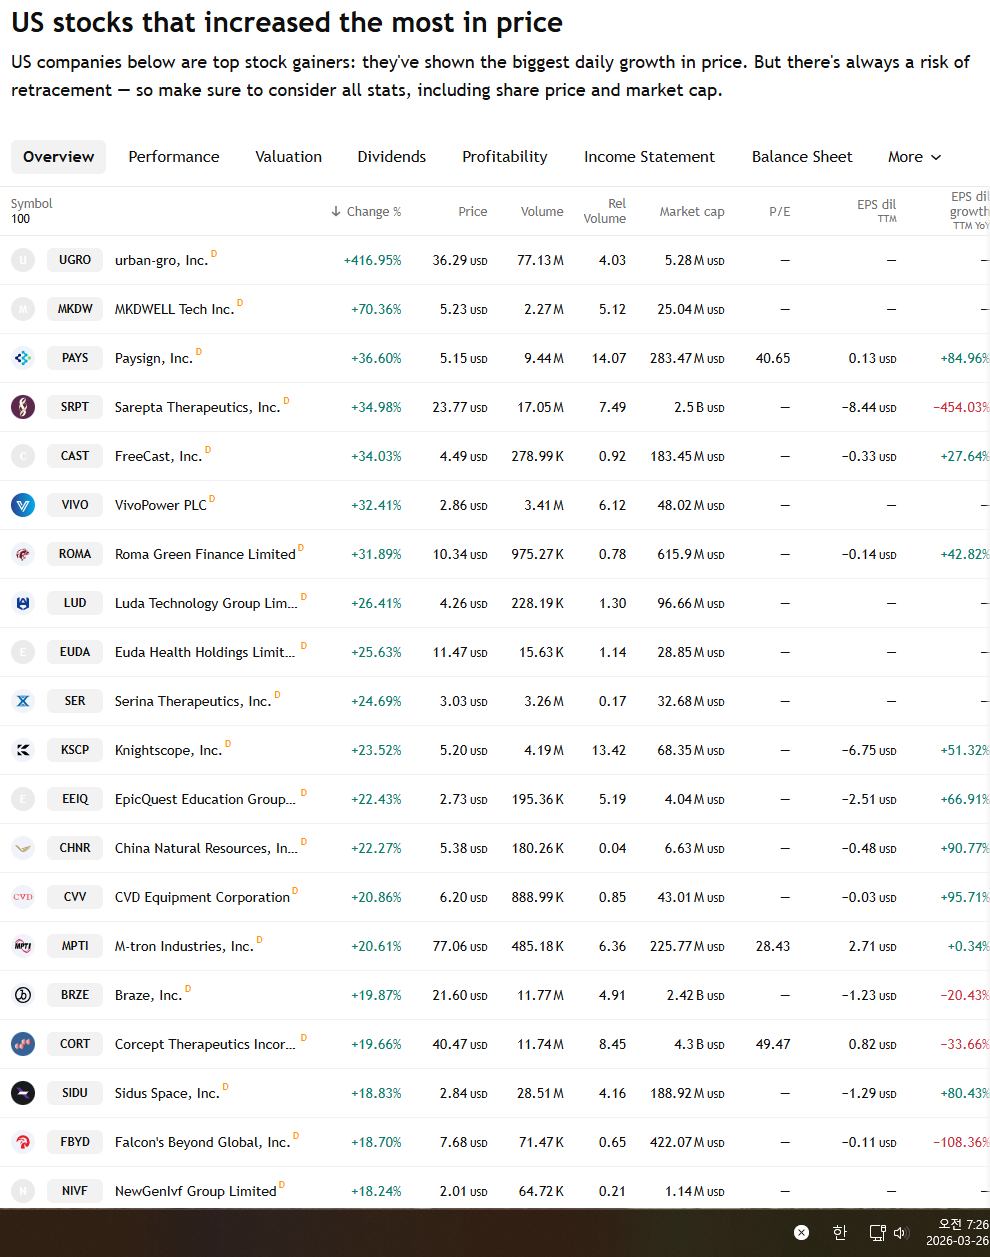Viewport: 990px width, 1257px height.
Task: Sort by EPS dil TTM column header
Action: (877, 211)
